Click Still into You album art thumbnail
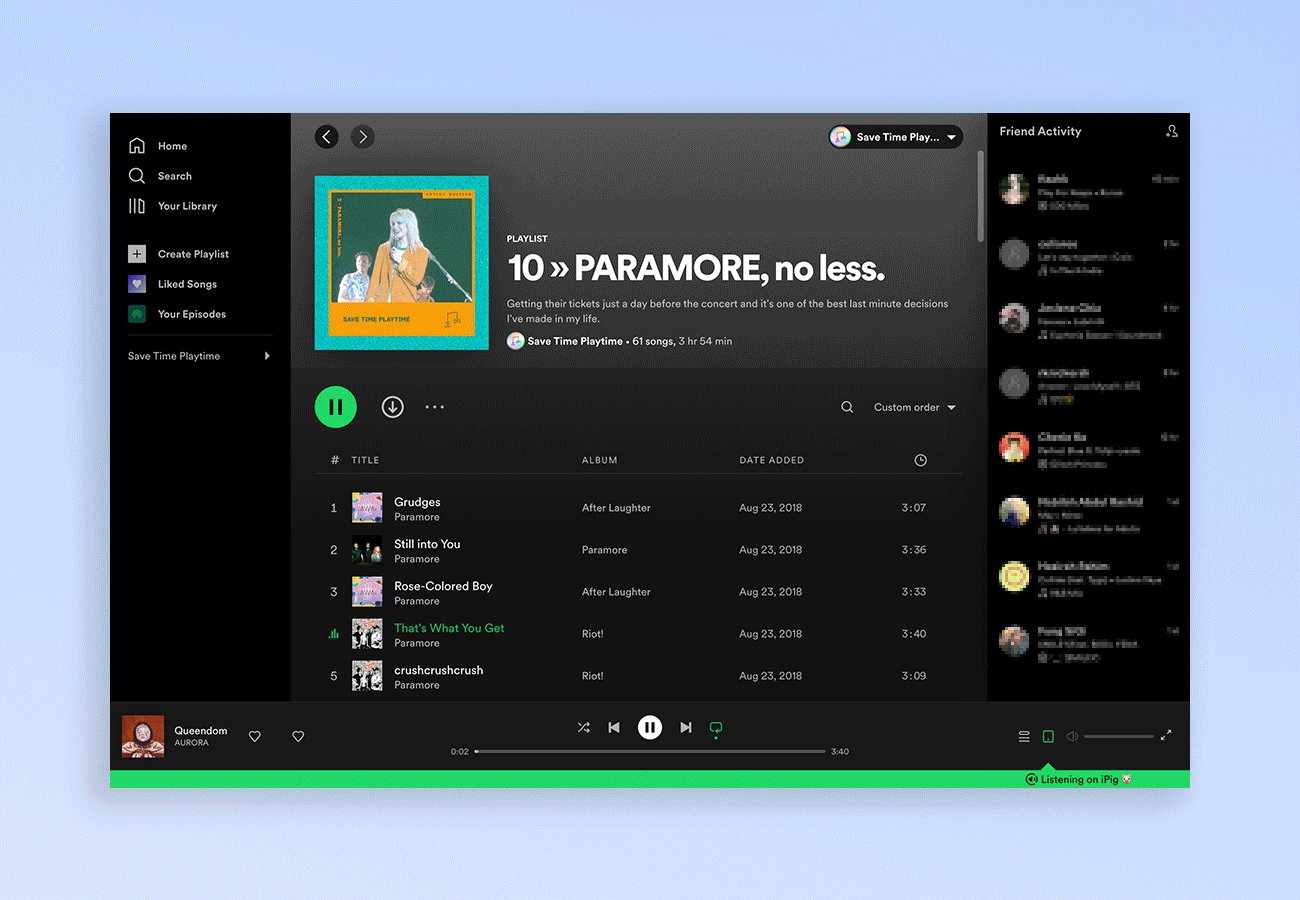Screen dimensions: 1300x900 click(367, 550)
